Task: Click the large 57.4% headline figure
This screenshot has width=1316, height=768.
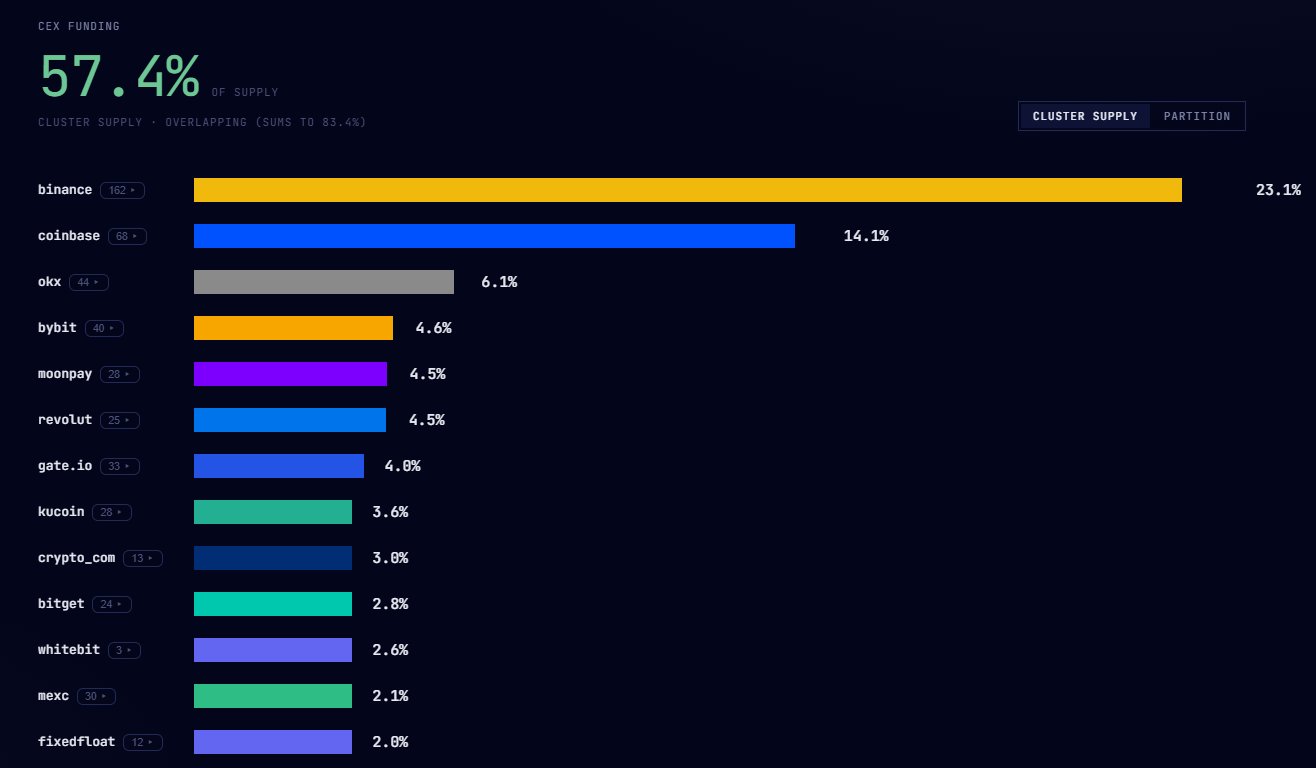Action: [119, 76]
